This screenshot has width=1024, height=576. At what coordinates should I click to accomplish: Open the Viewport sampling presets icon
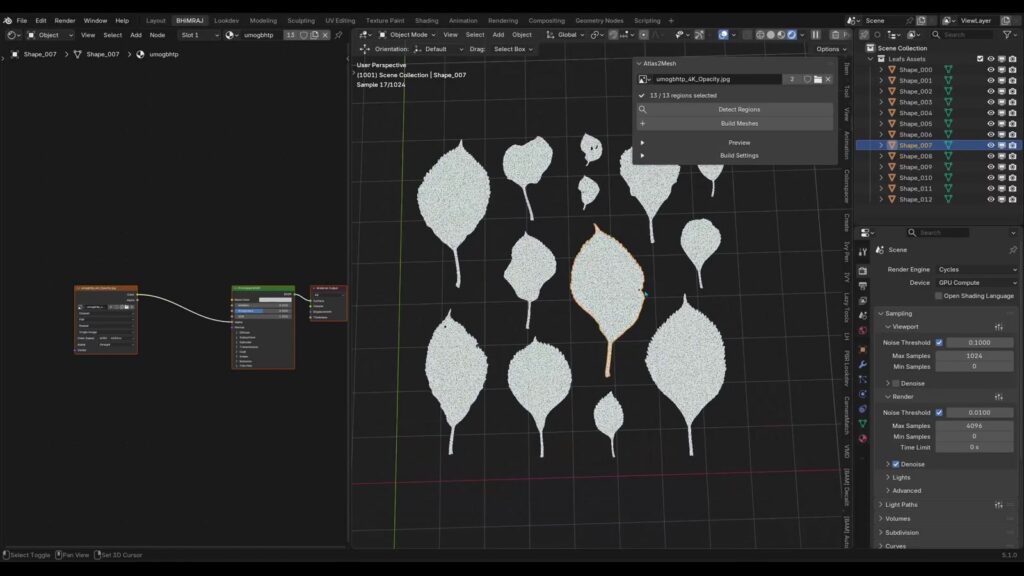999,327
